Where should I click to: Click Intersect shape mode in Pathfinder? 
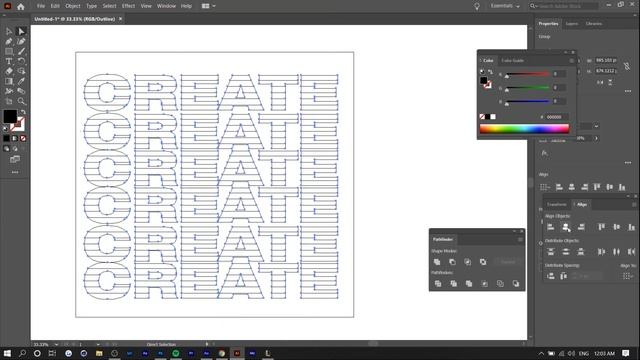468,262
